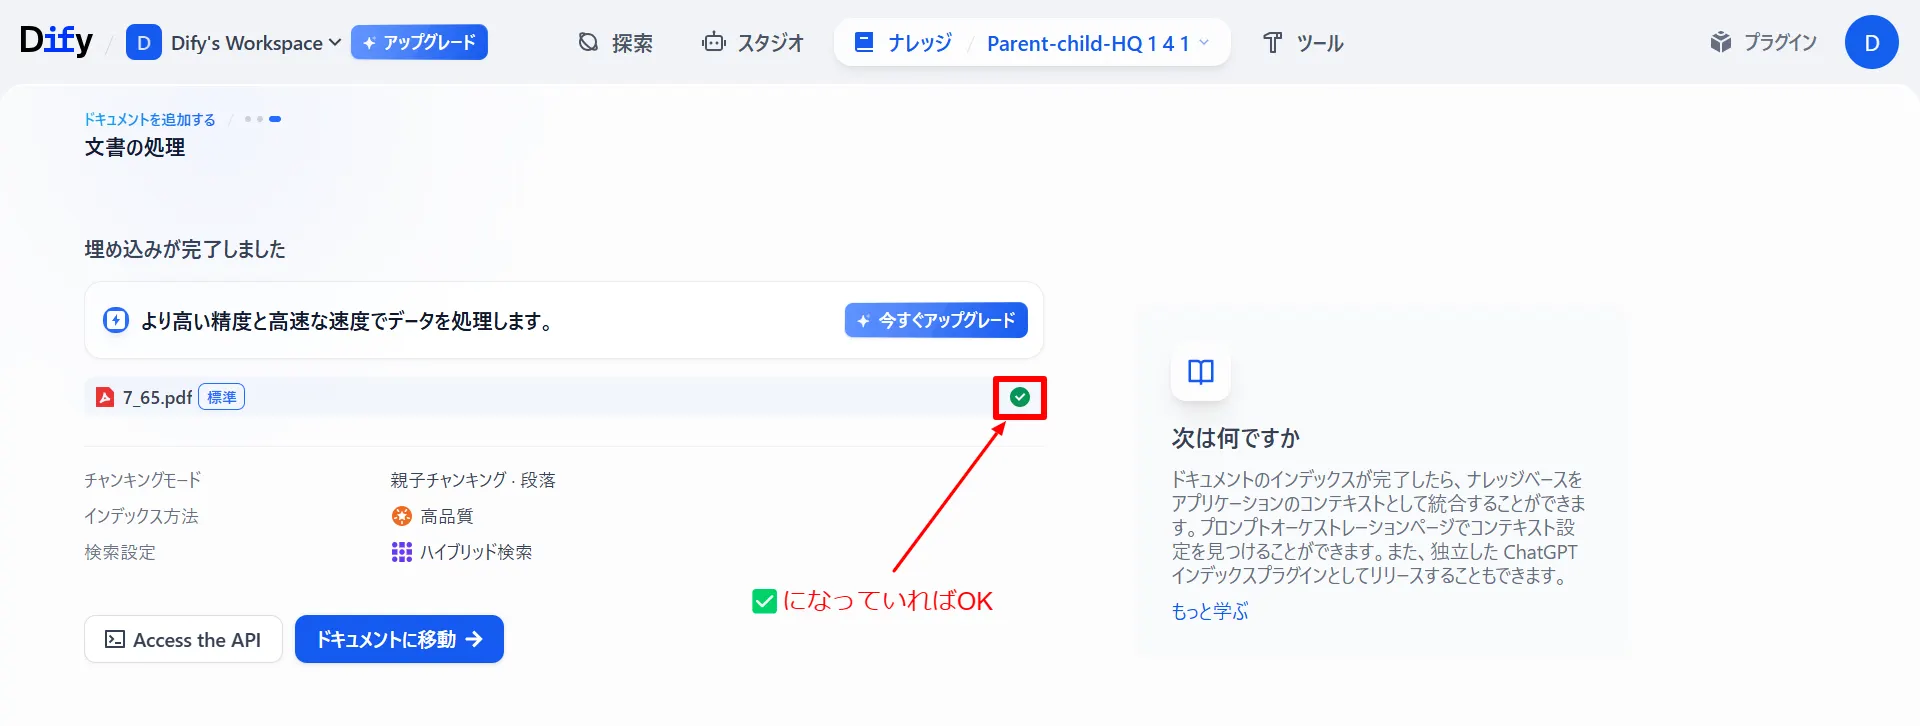Click the 埋め込みが完了しました heading
1920x726 pixels.
coord(185,249)
